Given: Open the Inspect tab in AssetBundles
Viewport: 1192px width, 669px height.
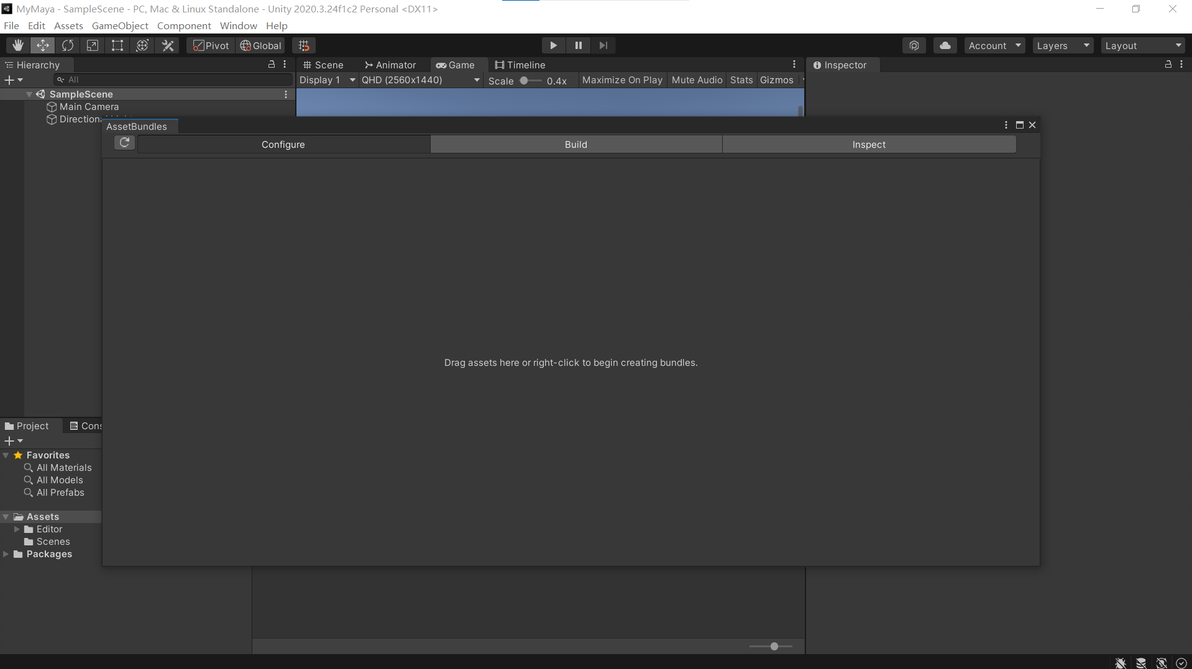Looking at the screenshot, I should (x=869, y=144).
